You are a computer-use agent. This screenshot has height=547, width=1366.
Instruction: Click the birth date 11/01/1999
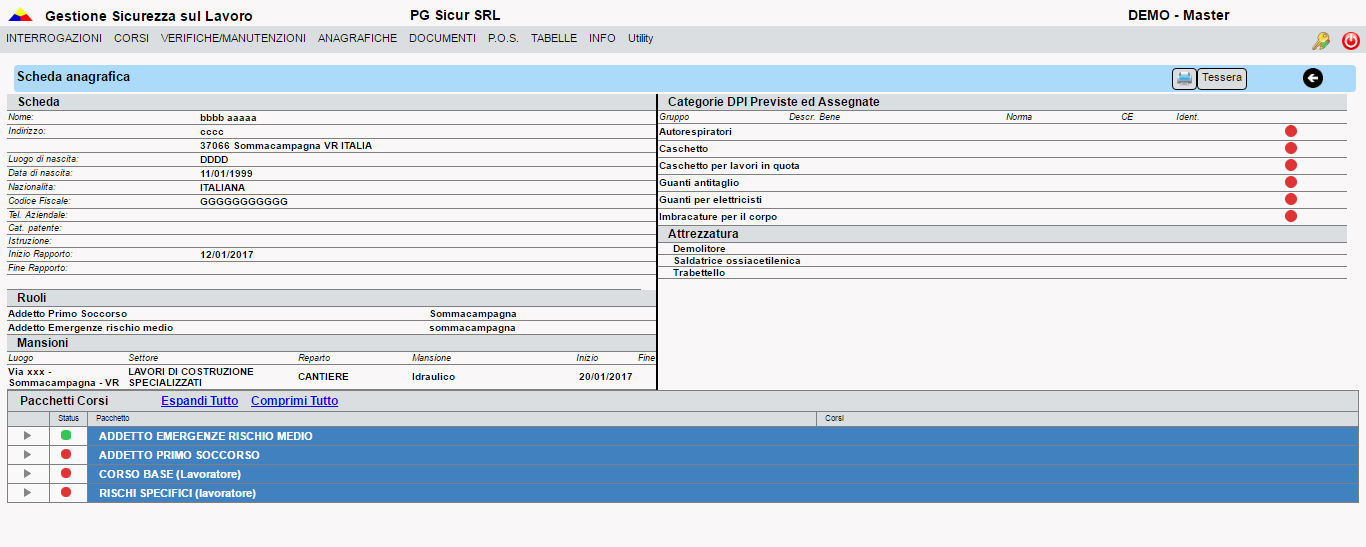click(226, 173)
